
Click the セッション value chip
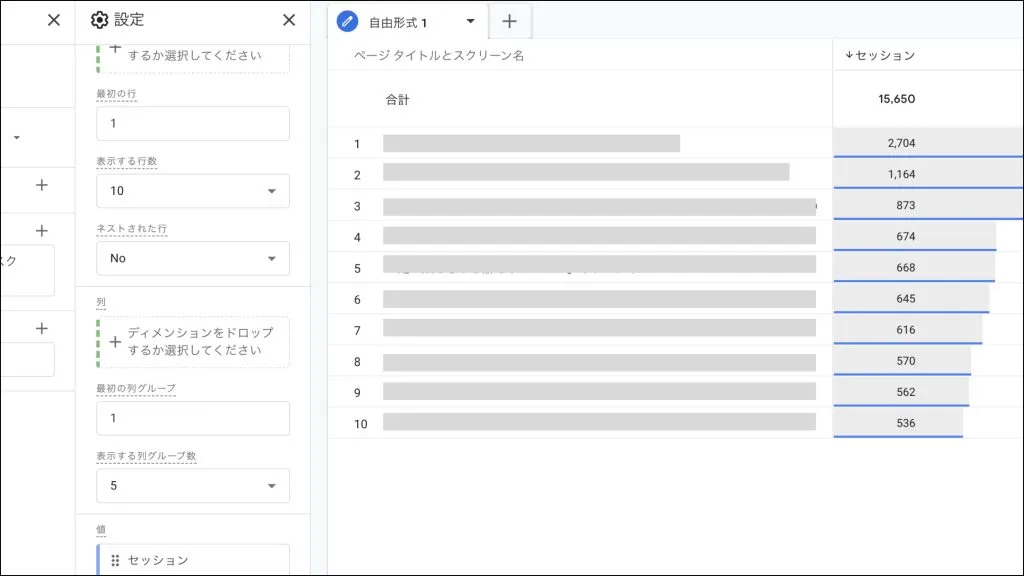193,560
